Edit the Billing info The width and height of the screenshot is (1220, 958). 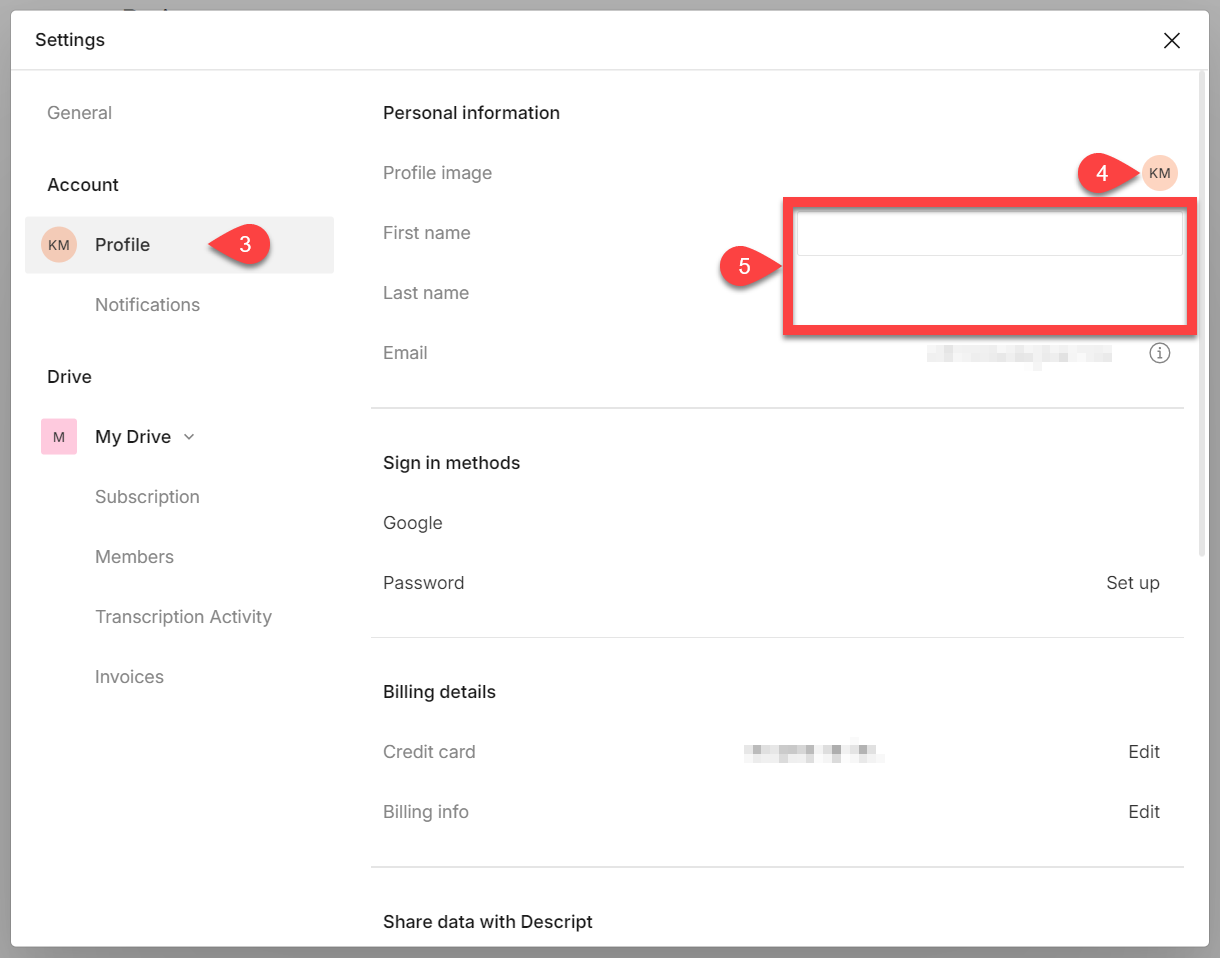(x=1143, y=812)
